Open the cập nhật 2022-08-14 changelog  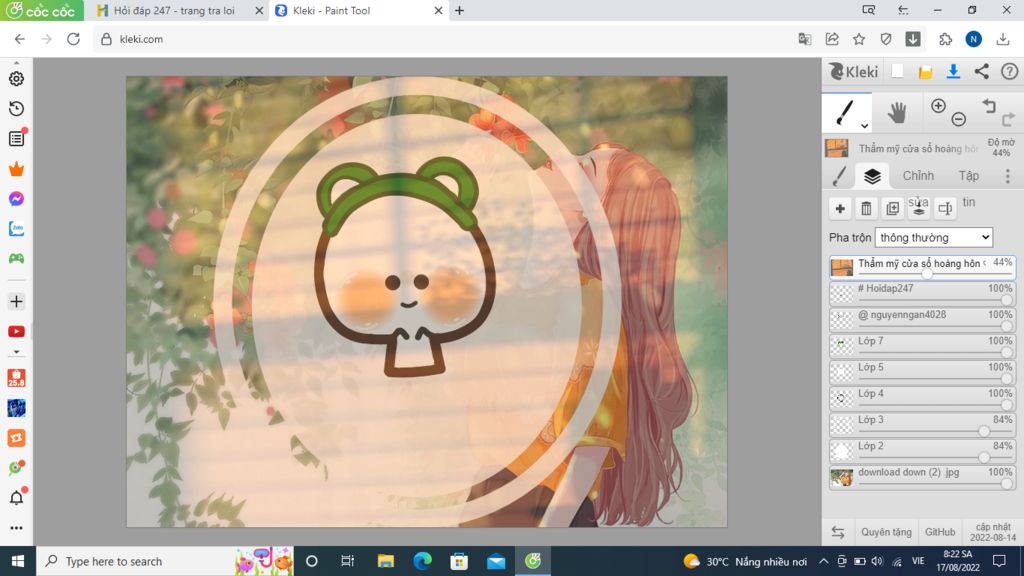tap(993, 532)
